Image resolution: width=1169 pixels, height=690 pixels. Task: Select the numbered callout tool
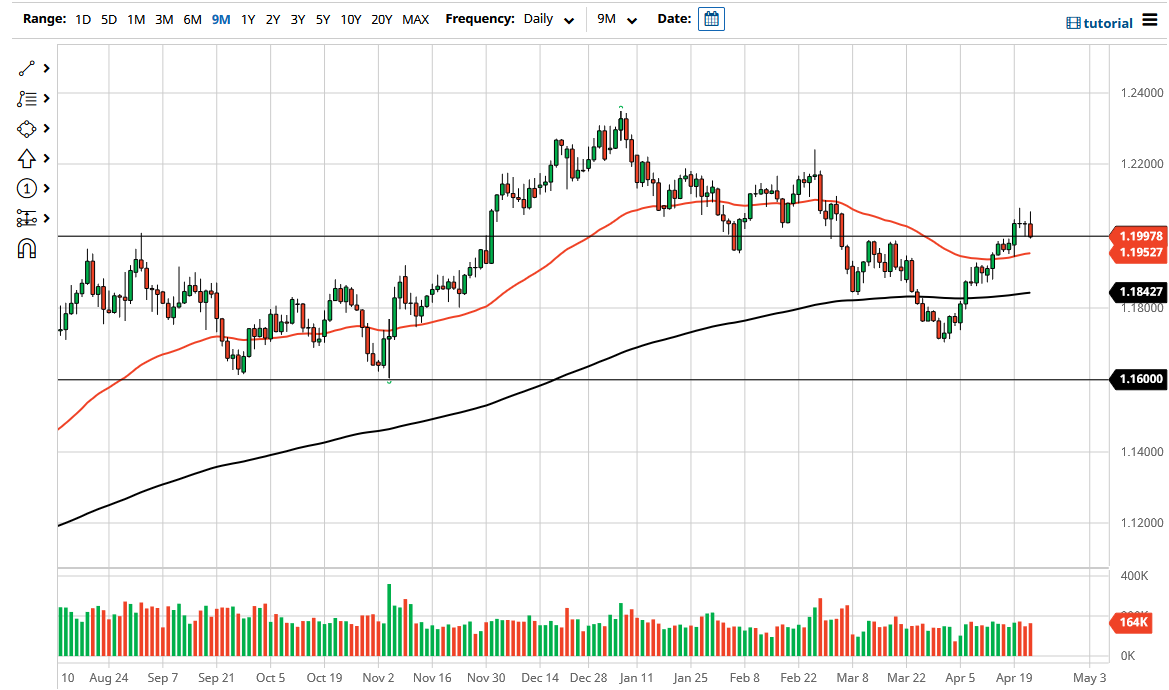point(27,188)
